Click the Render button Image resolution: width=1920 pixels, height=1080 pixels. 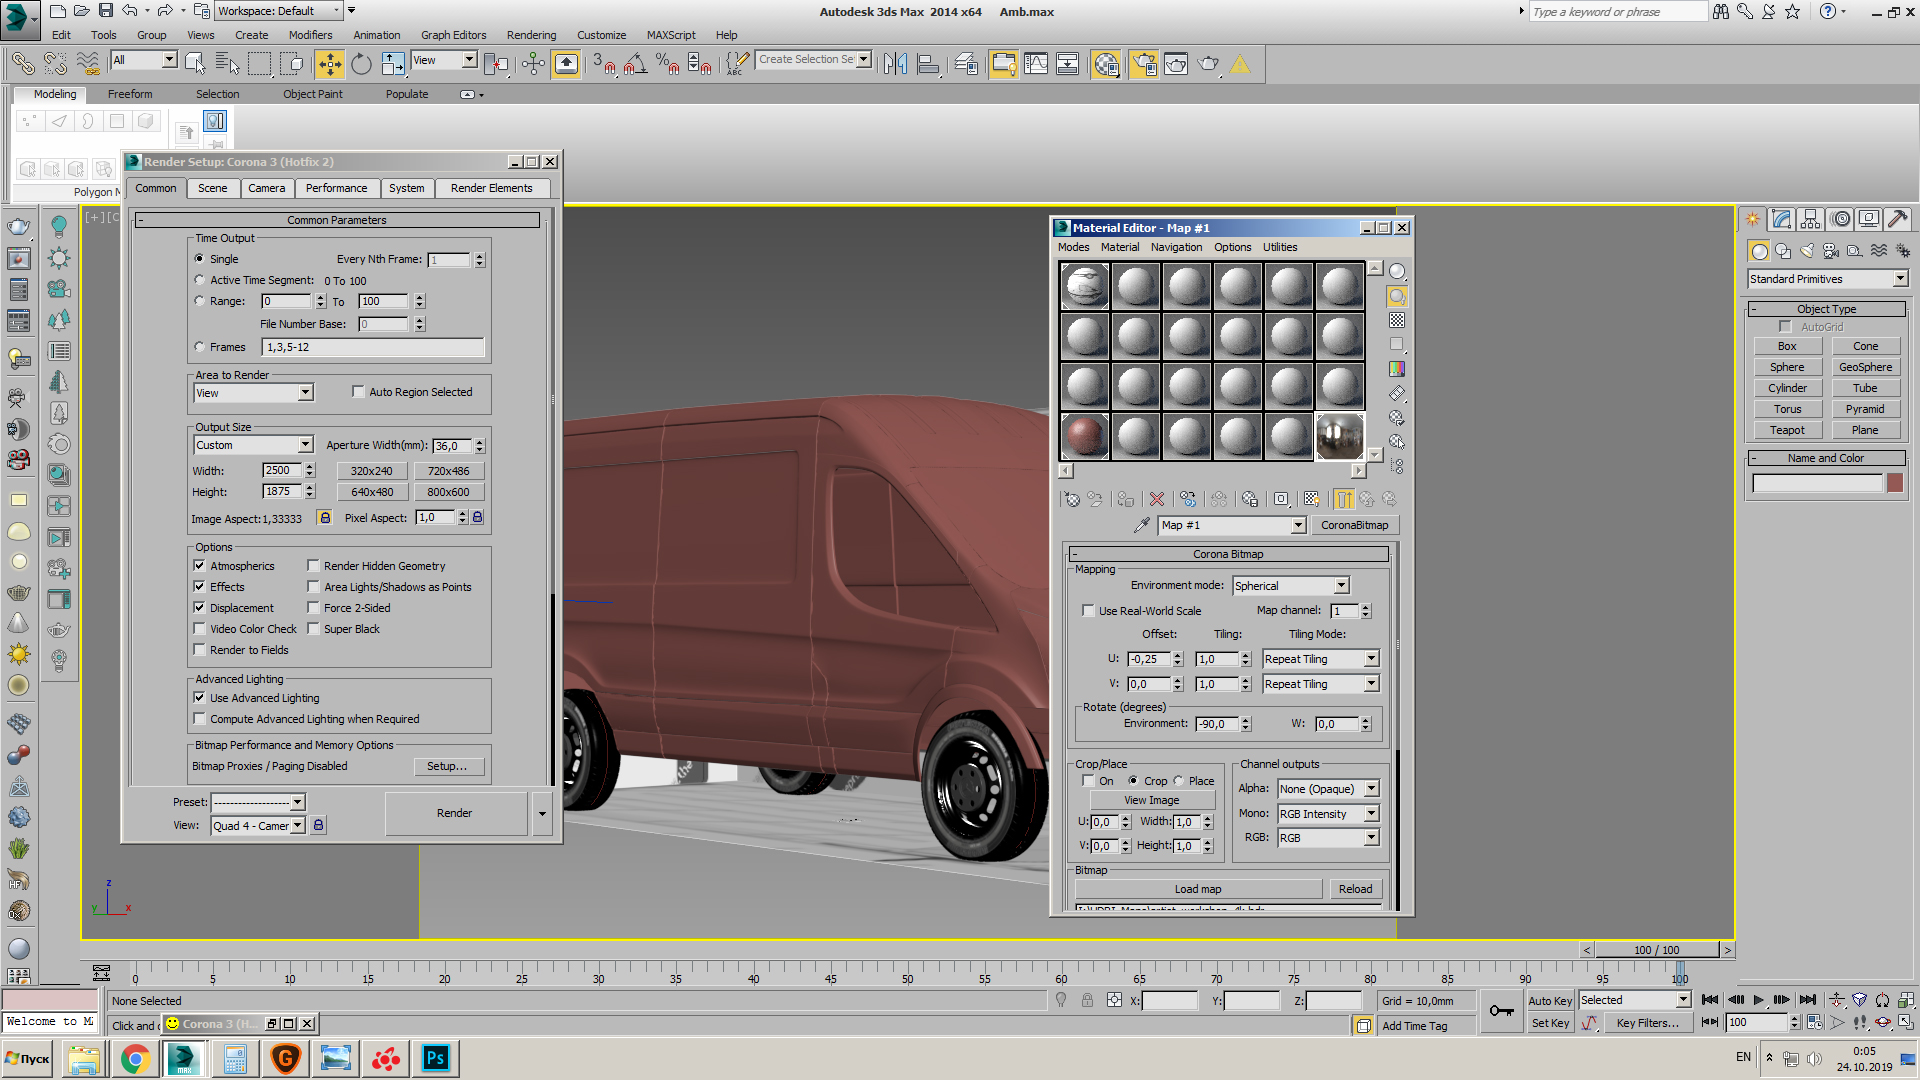452,812
